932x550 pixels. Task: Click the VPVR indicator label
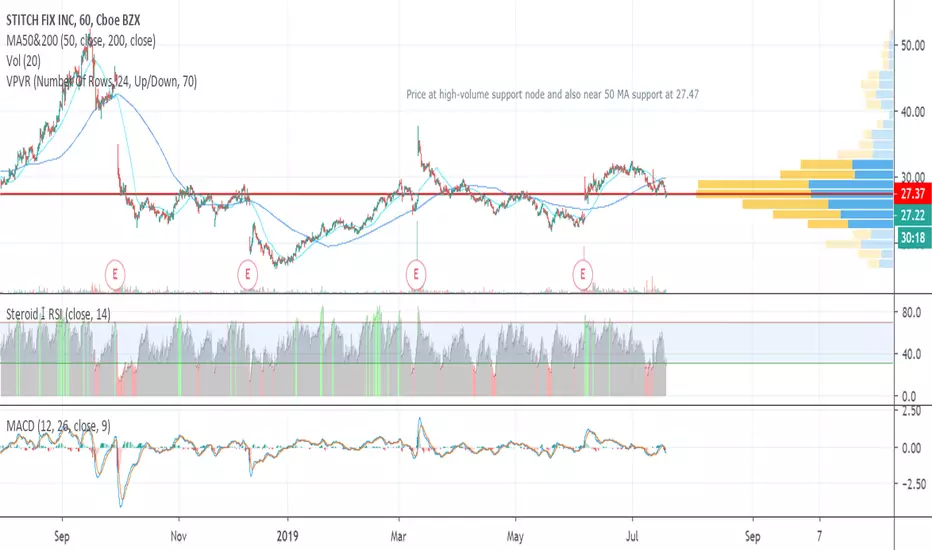pyautogui.click(x=101, y=81)
